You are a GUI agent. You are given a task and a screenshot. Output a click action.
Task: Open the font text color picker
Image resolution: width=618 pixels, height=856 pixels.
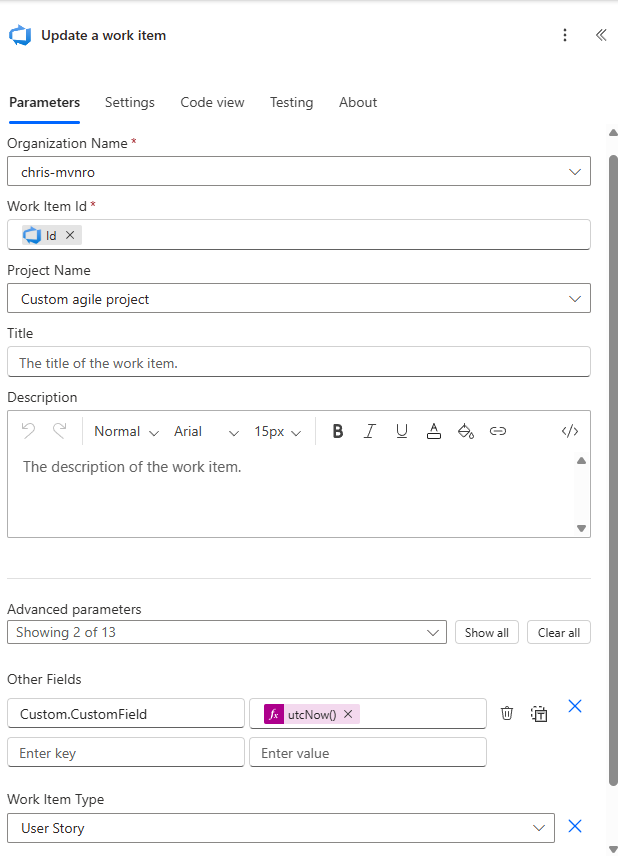click(x=434, y=431)
